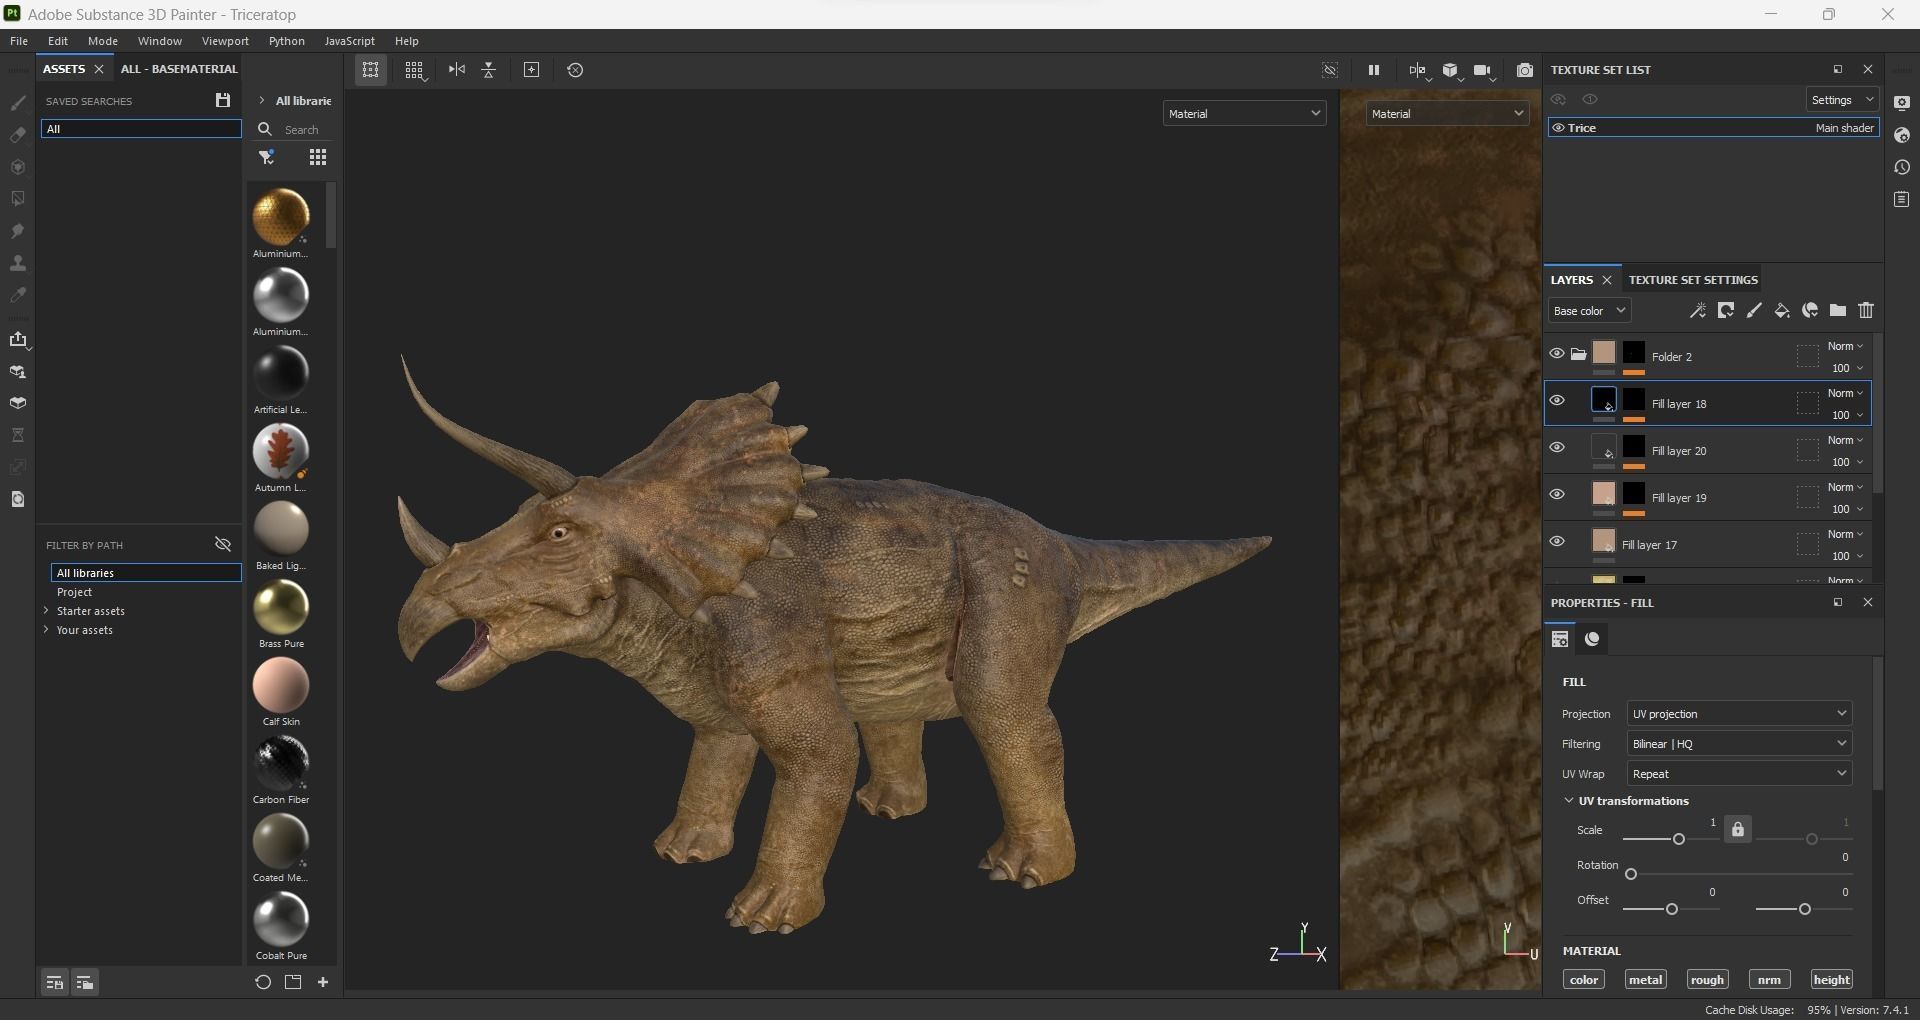The image size is (1920, 1020).
Task: Hide Fill layer 17
Action: click(x=1557, y=541)
